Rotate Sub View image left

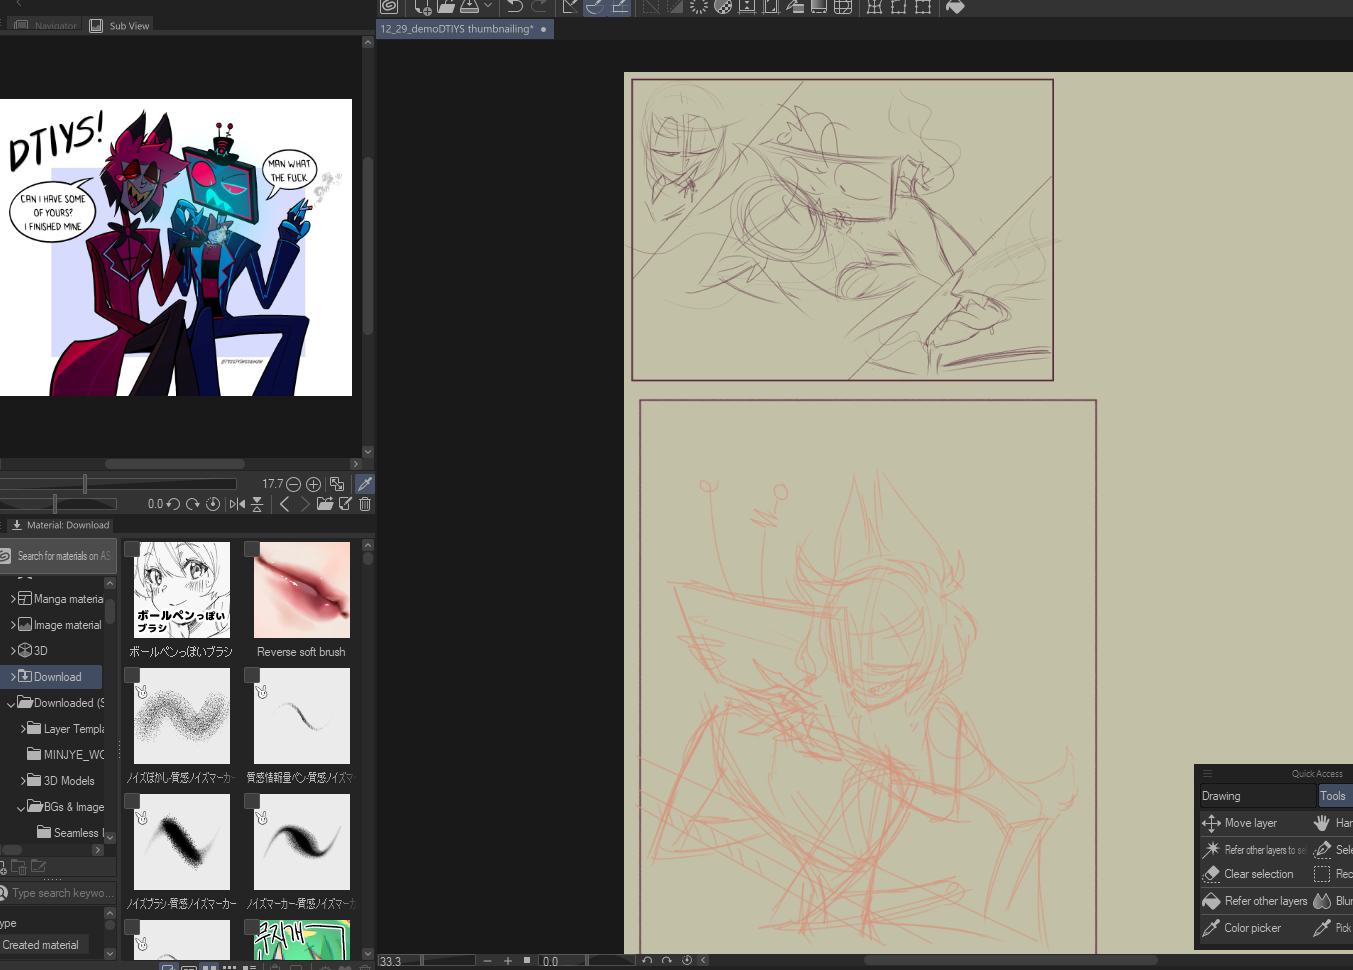tap(173, 504)
